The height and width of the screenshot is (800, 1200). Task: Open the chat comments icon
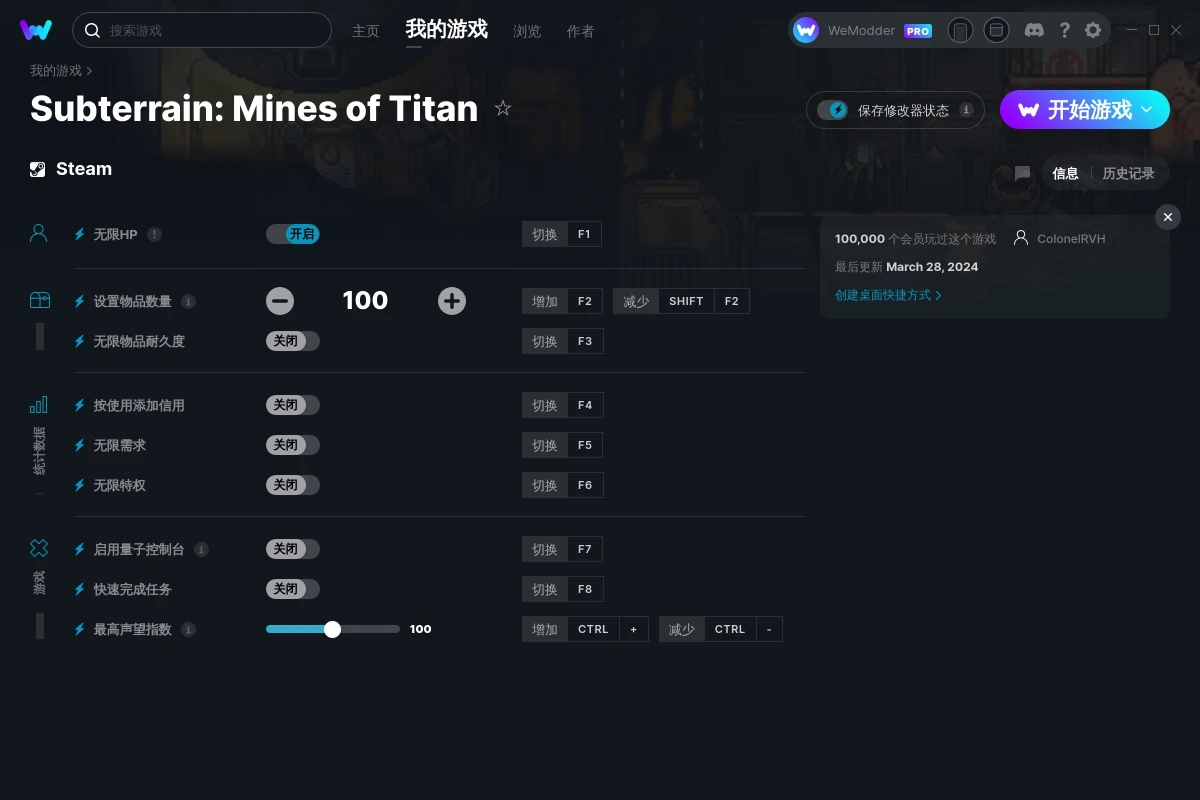click(1022, 173)
